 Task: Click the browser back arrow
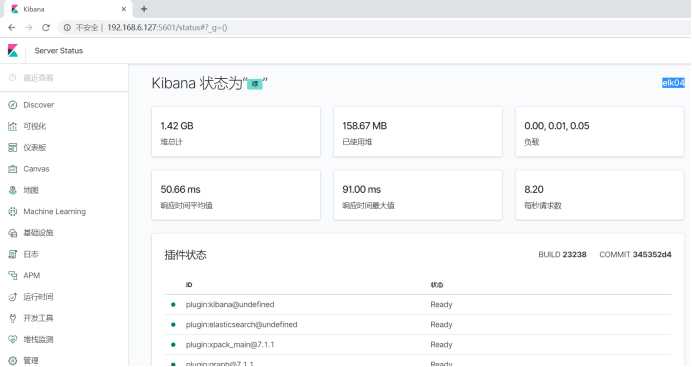(x=12, y=27)
